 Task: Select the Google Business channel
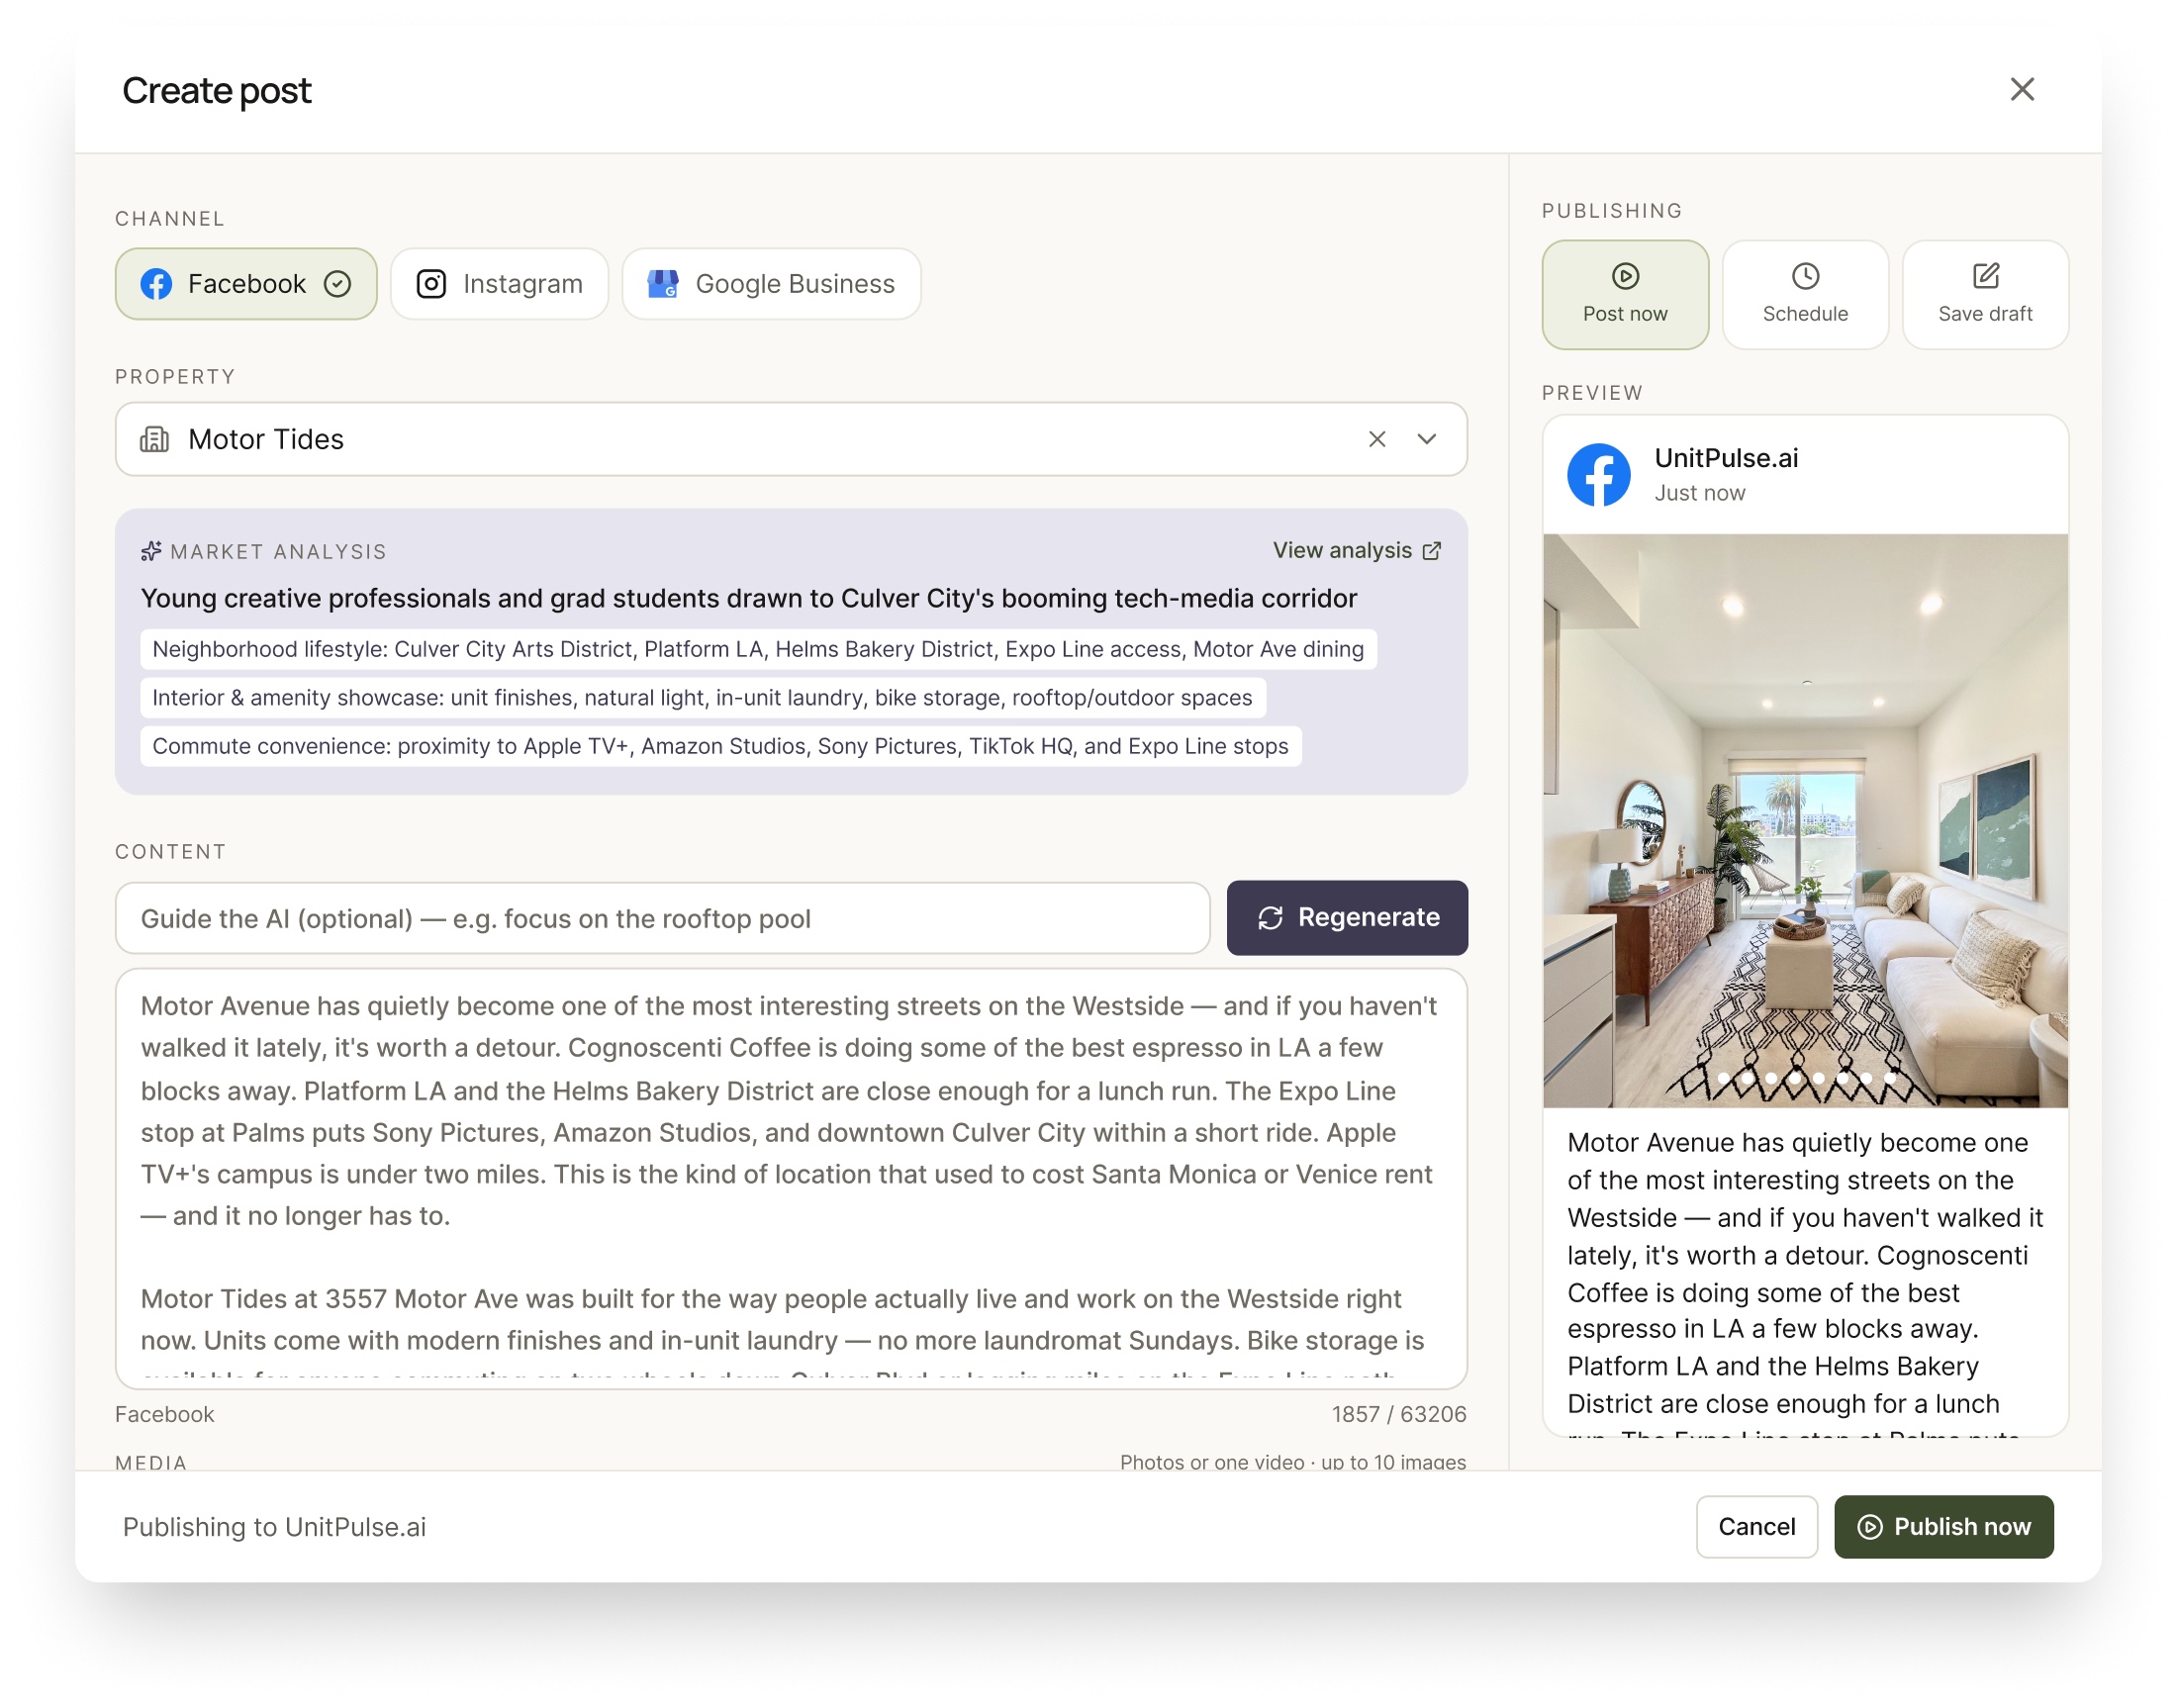click(771, 284)
